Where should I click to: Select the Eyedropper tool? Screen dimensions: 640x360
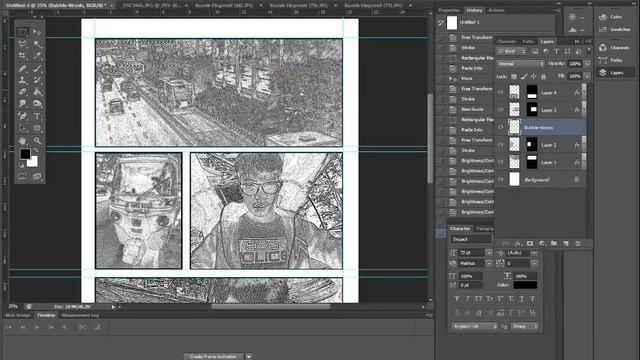coord(37,56)
